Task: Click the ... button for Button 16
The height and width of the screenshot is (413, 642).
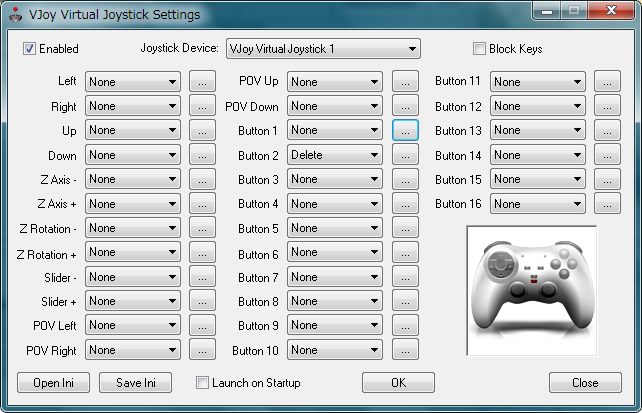Action: [607, 203]
